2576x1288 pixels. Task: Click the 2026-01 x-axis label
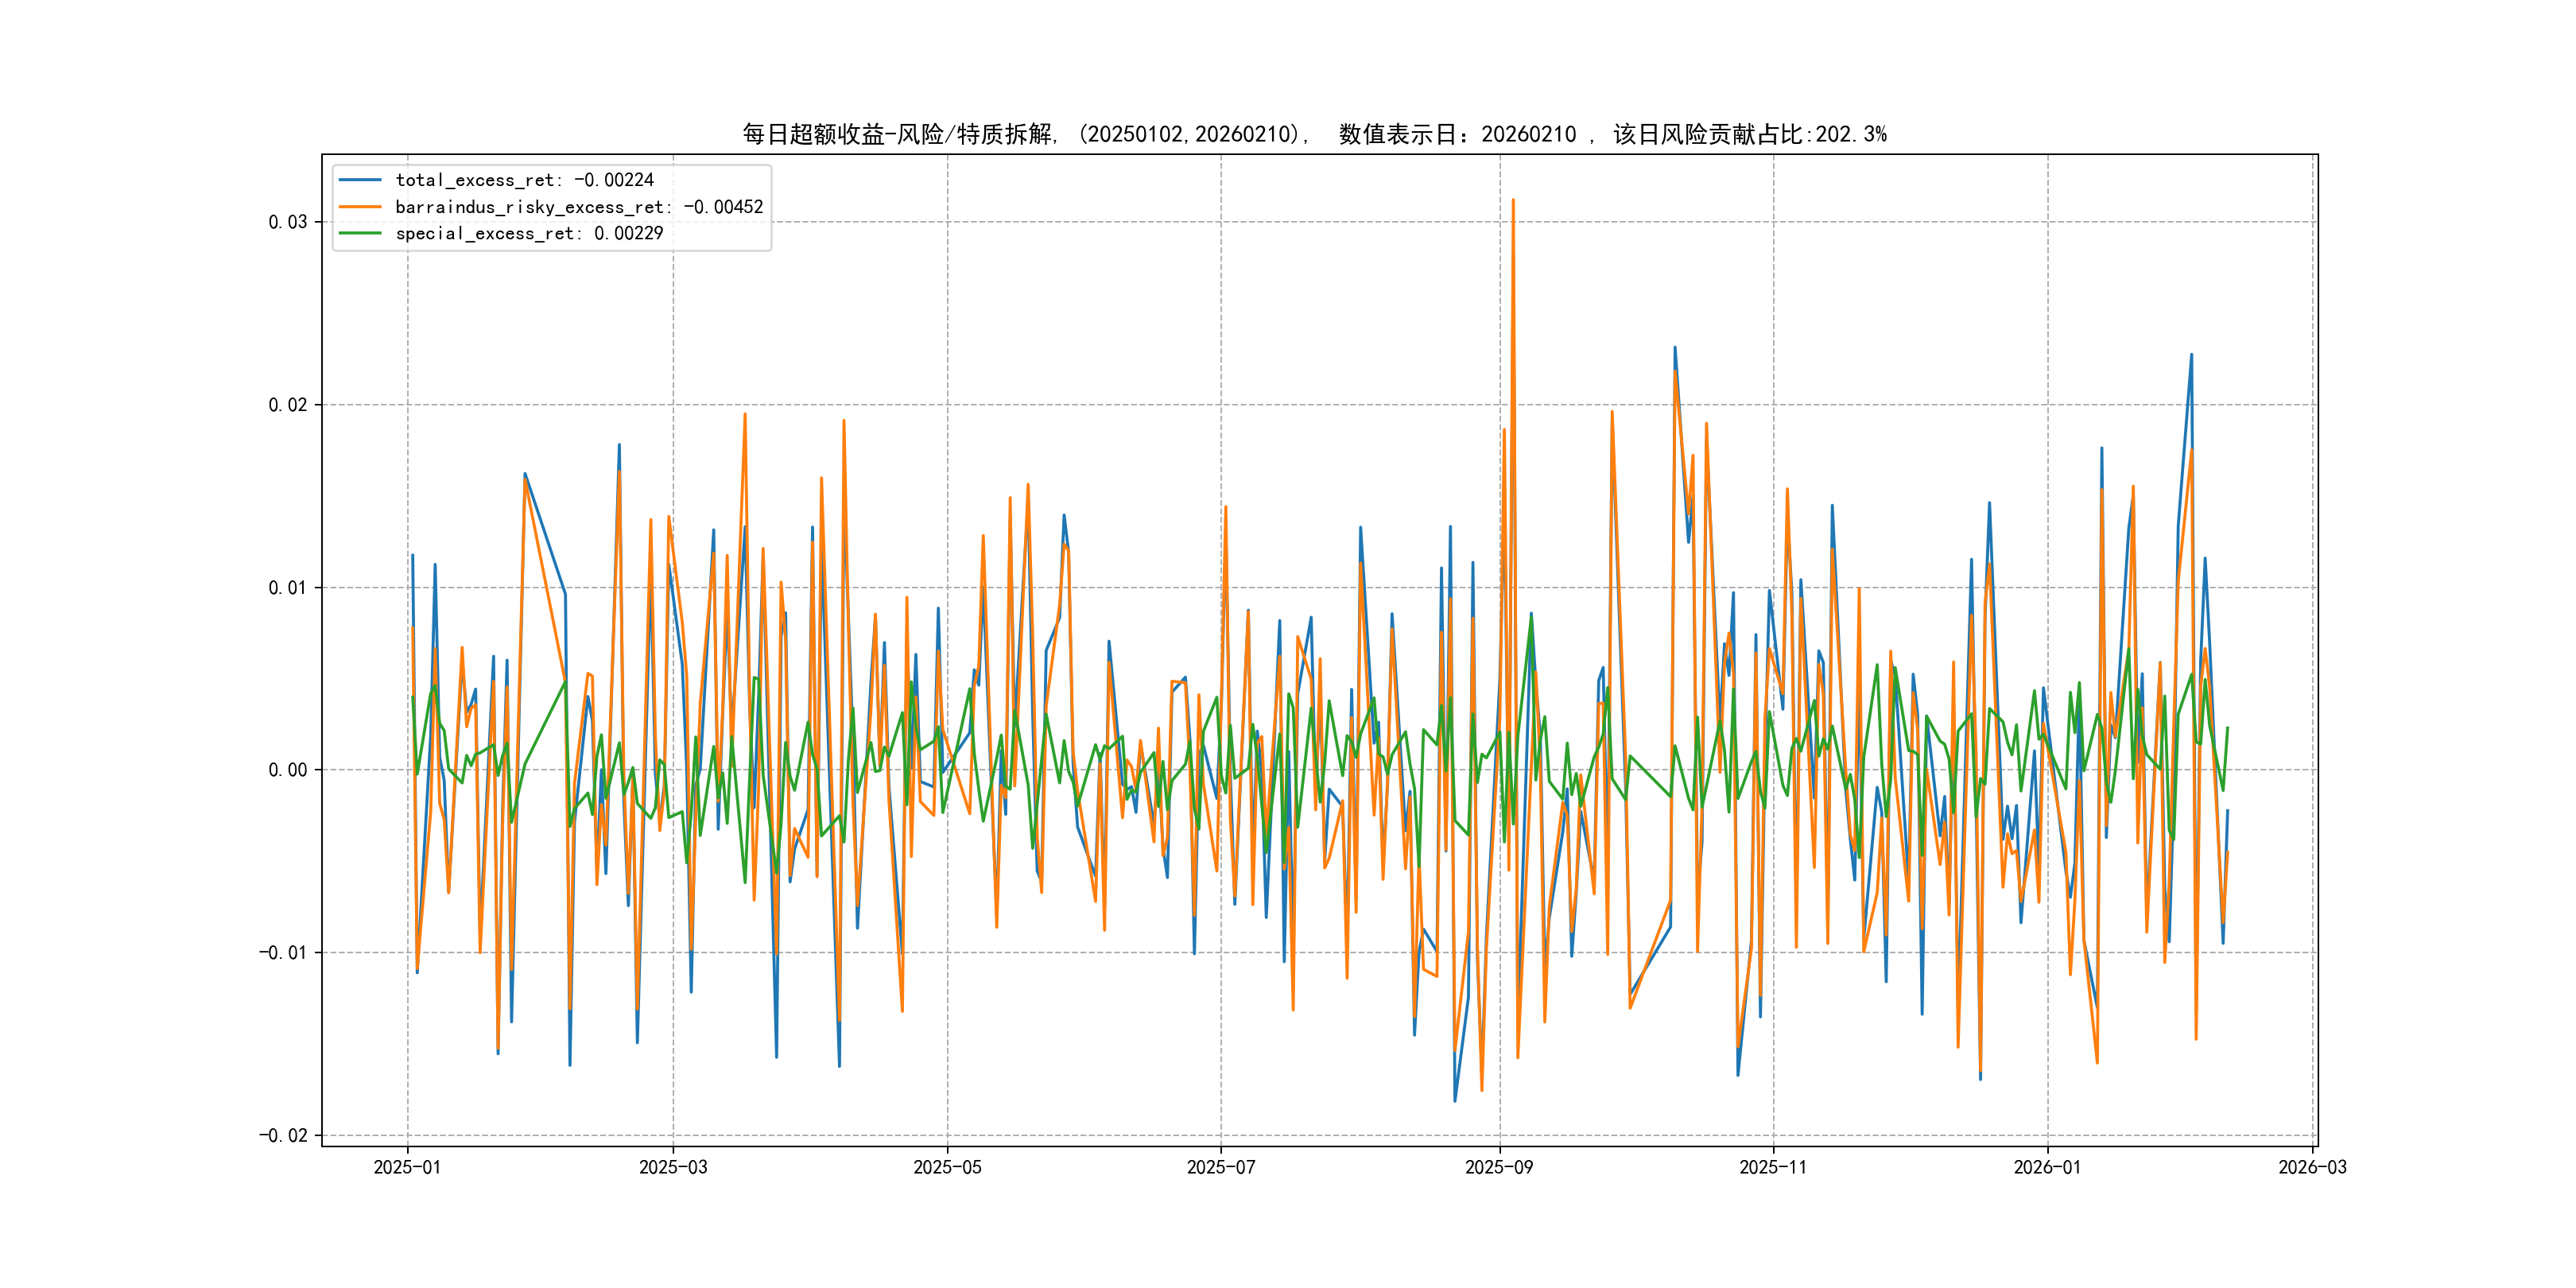2047,1167
